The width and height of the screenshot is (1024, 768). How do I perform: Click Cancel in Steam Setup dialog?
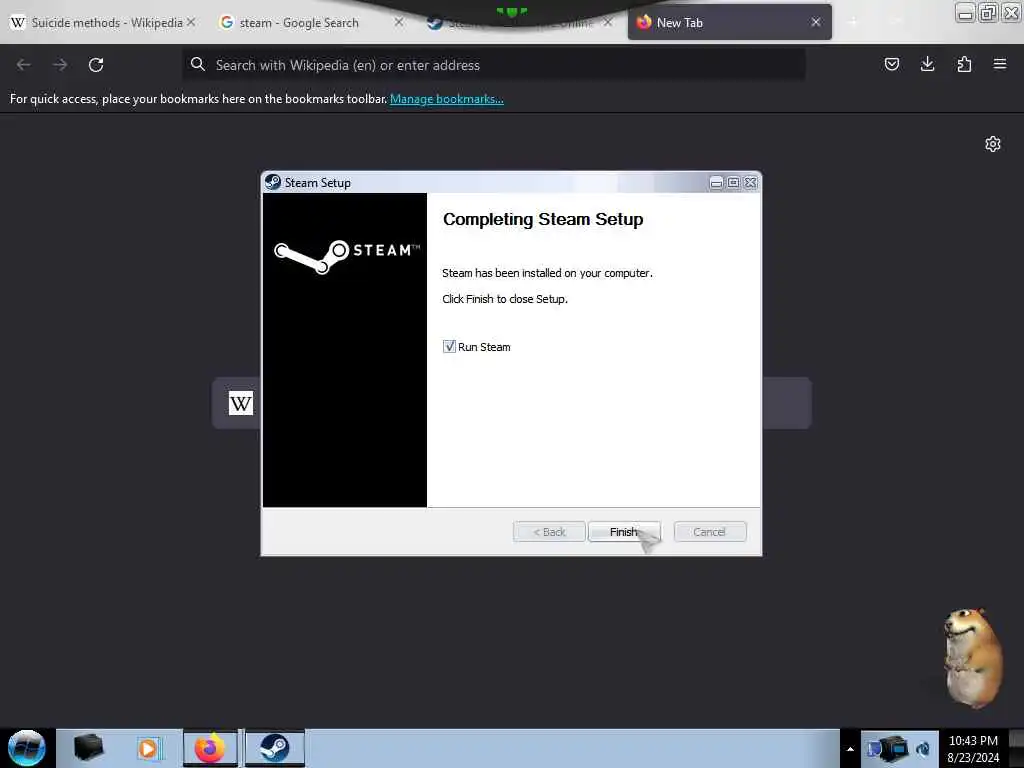(x=709, y=532)
